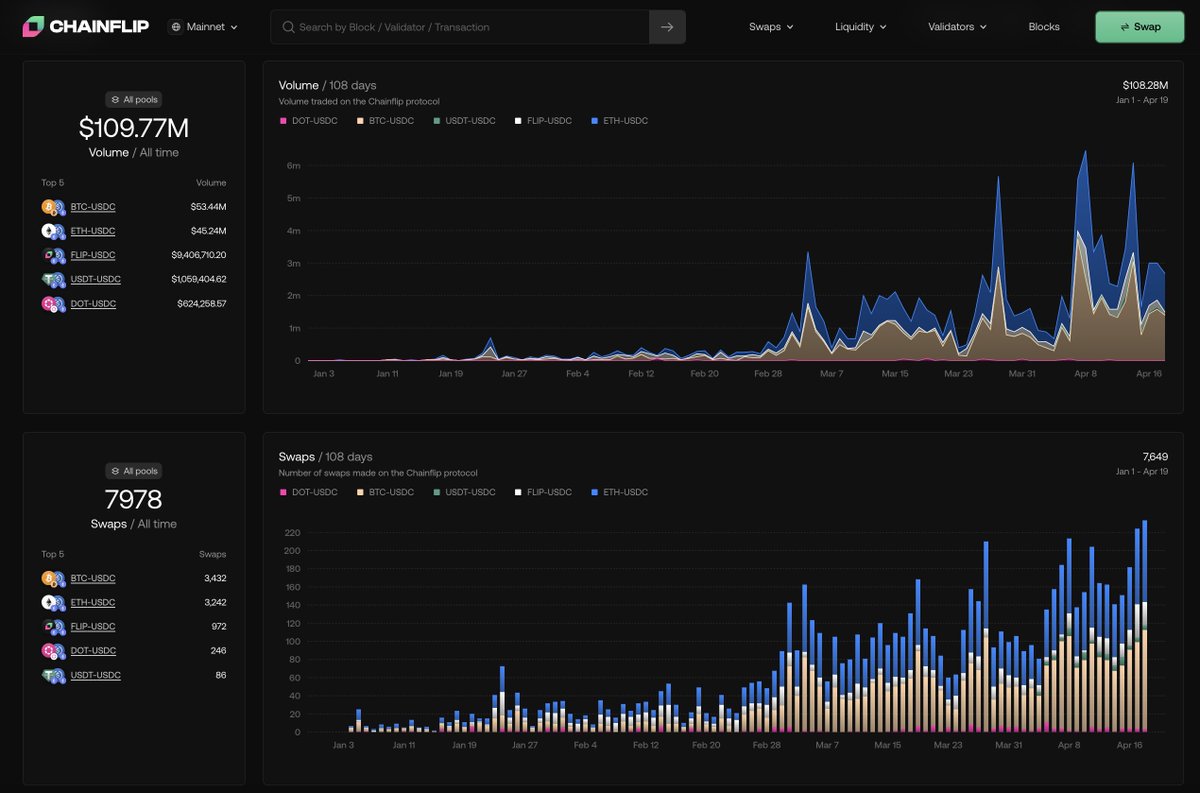Click the 3,242 swaps count for ETH-USDC
The width and height of the screenshot is (1200, 793).
[213, 602]
